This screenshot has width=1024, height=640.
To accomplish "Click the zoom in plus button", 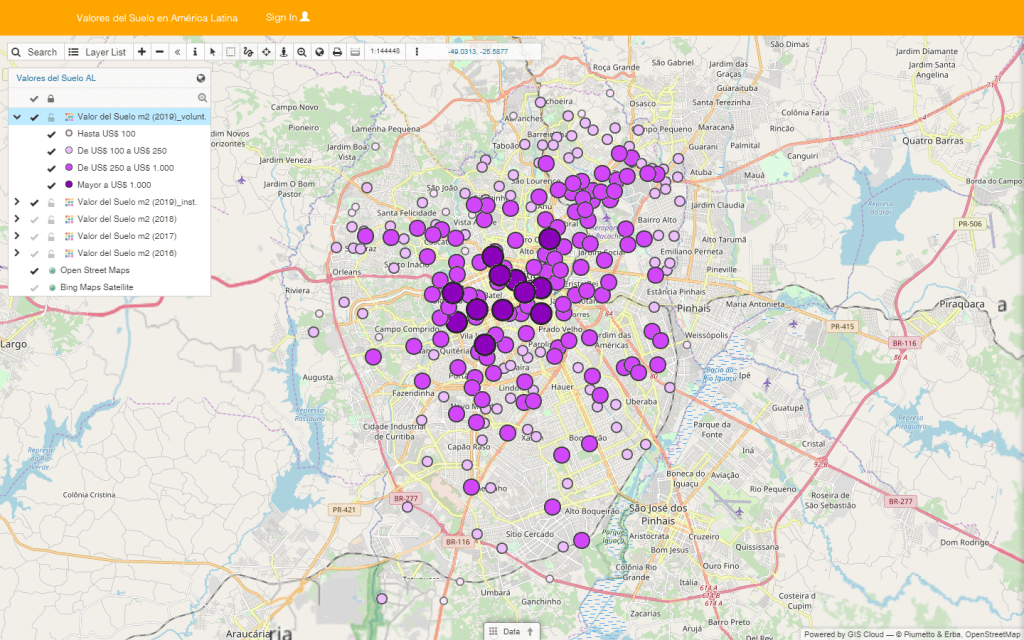I will pos(141,51).
